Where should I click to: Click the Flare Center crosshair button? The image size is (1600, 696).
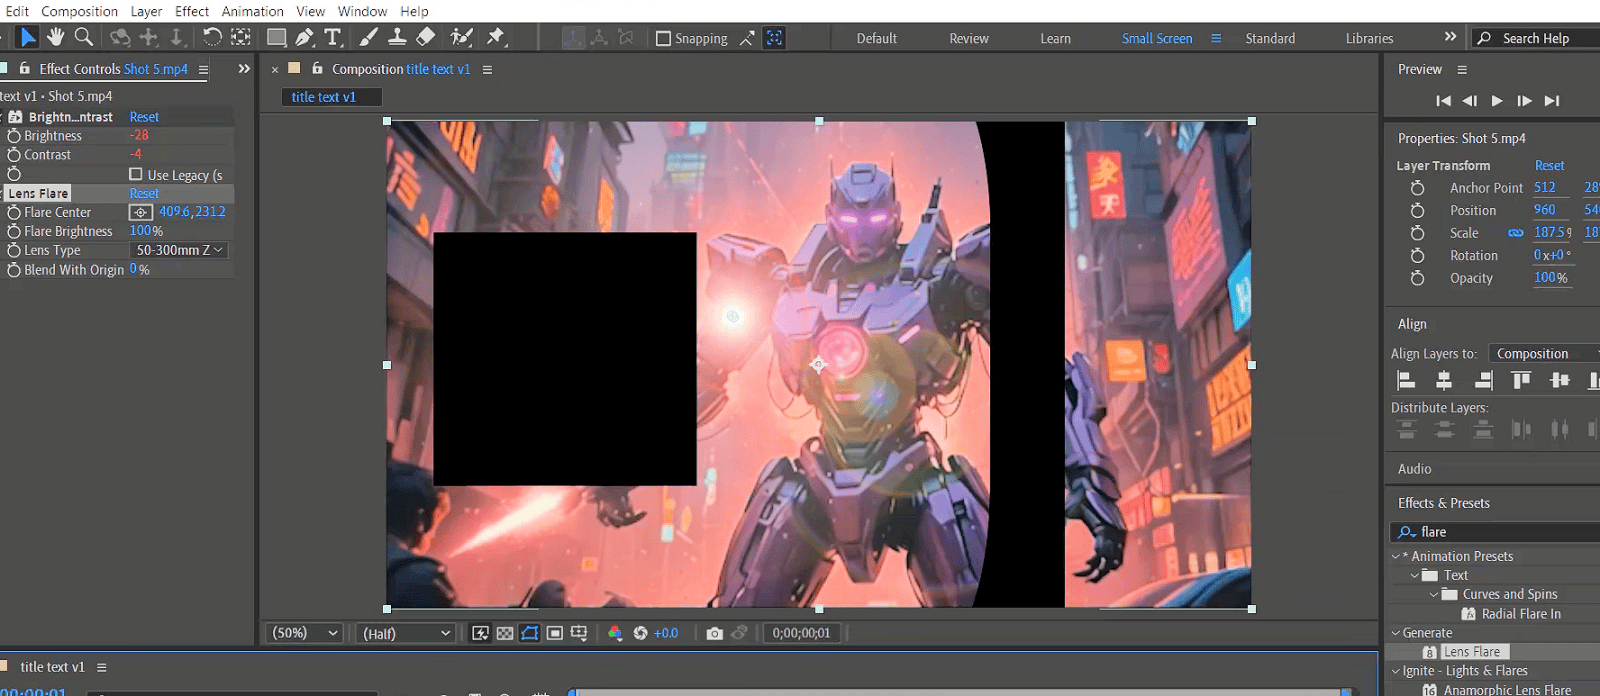point(141,212)
